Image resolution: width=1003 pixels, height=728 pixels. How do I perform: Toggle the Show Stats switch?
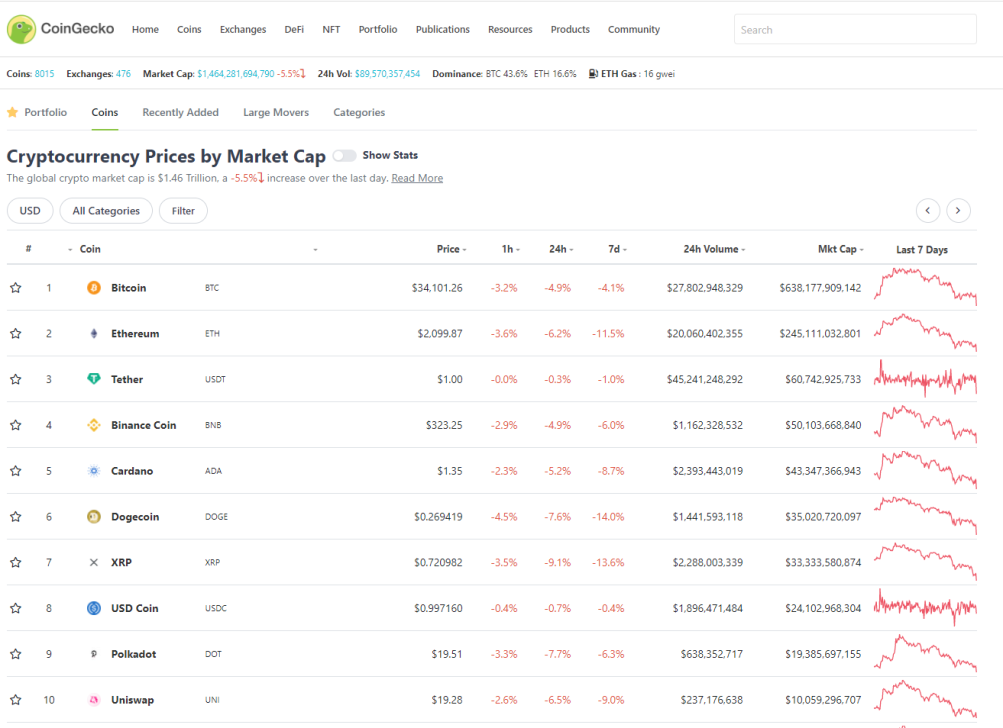coord(344,155)
